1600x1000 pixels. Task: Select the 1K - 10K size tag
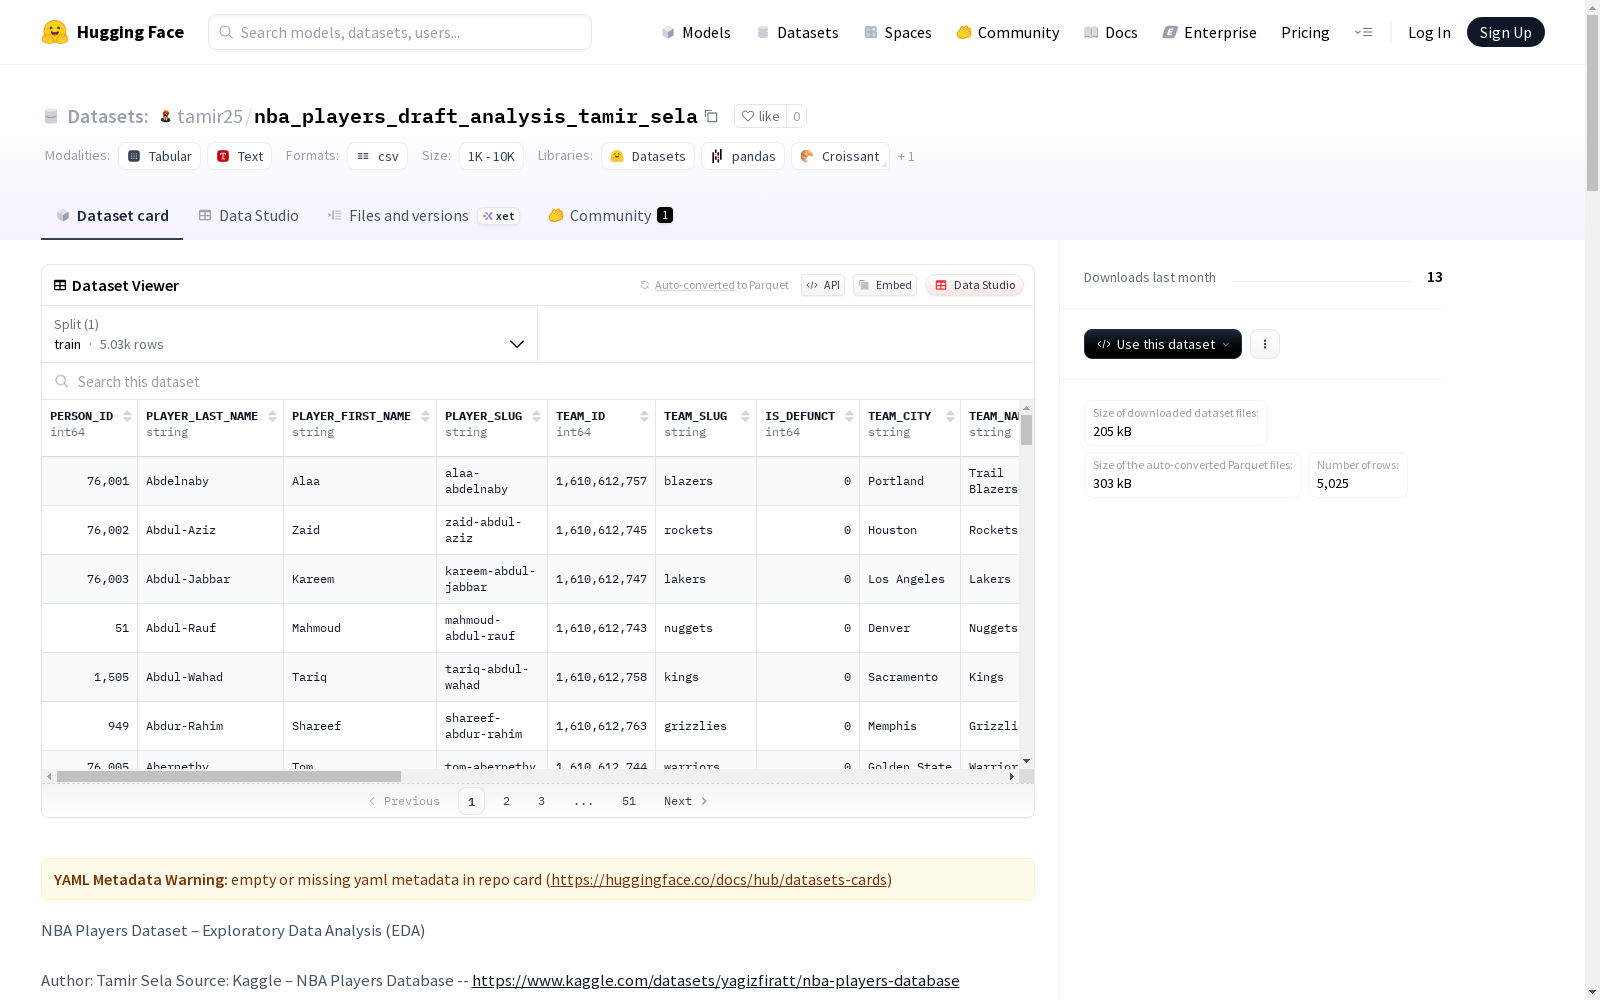(x=491, y=156)
